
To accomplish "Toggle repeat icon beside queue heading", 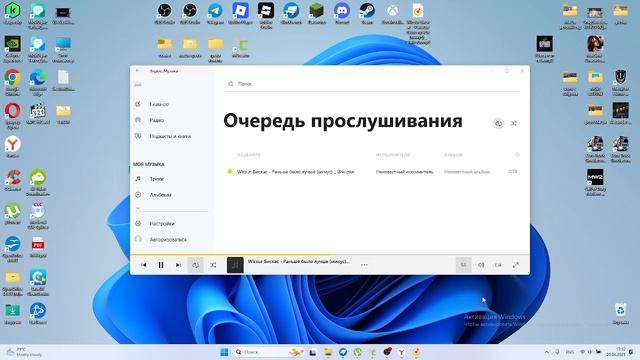I will pyautogui.click(x=498, y=123).
